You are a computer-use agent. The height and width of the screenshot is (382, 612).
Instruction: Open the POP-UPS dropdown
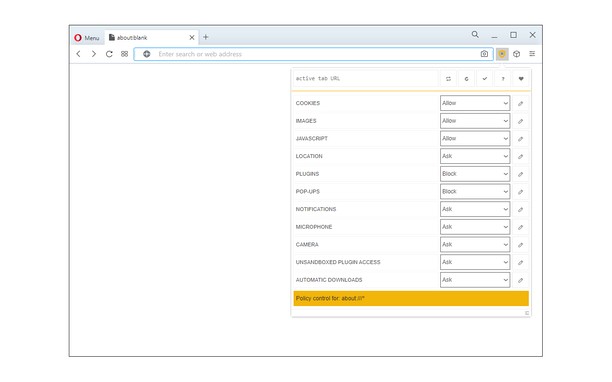pyautogui.click(x=475, y=192)
